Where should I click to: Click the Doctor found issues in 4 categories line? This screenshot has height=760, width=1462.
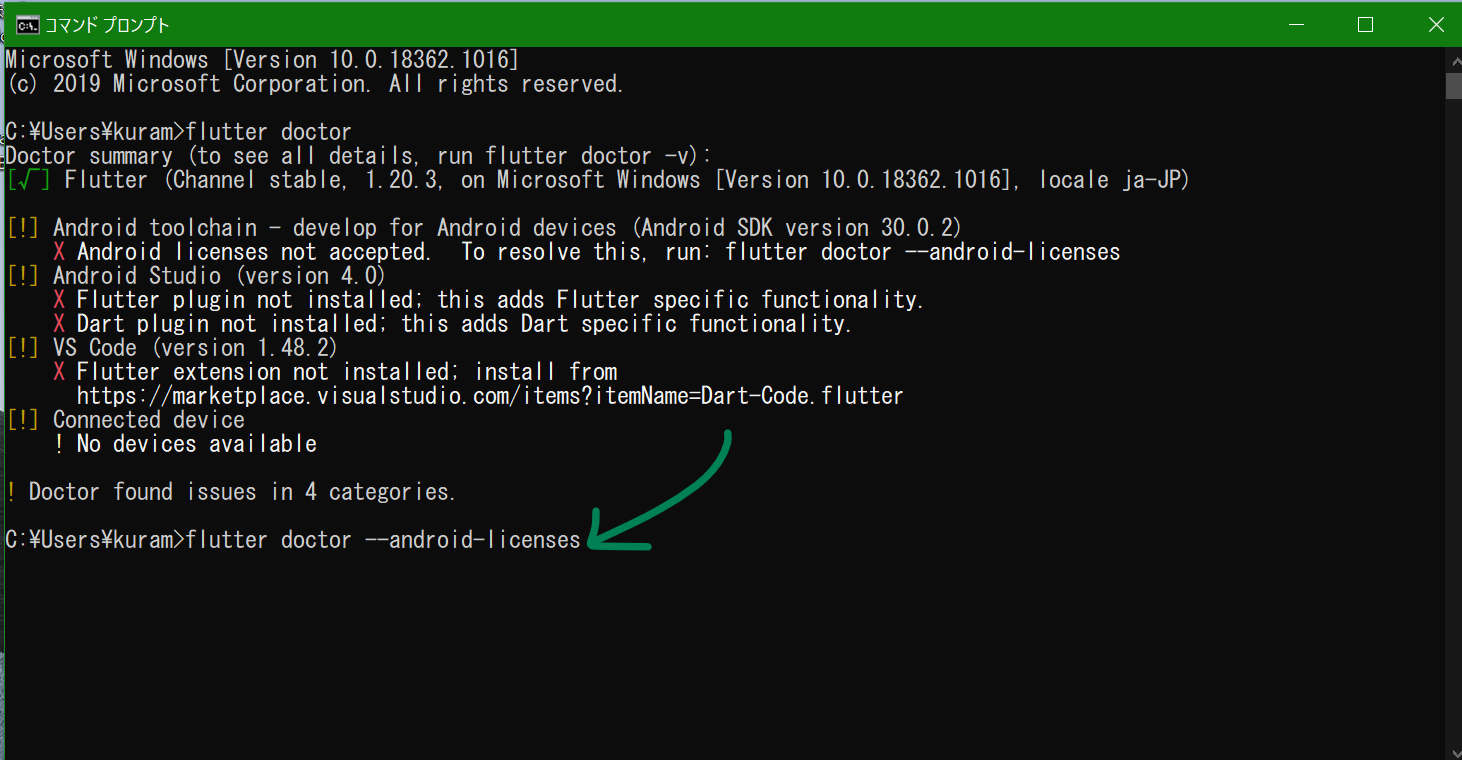[230, 491]
